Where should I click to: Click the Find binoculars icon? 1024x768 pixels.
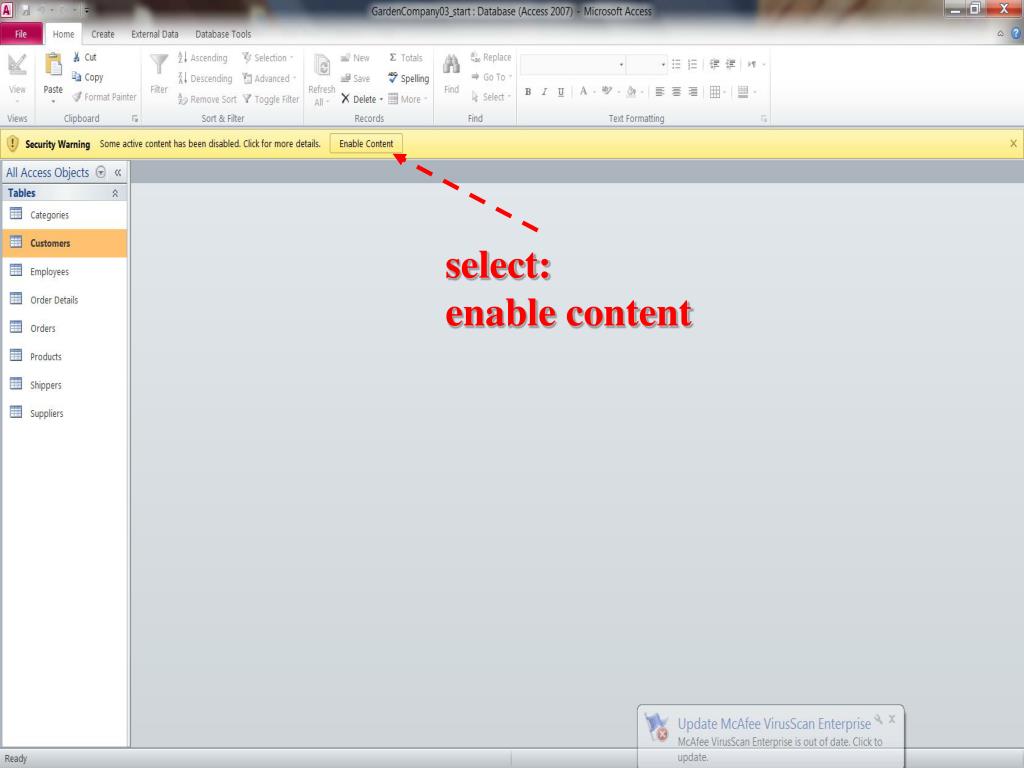(x=451, y=65)
